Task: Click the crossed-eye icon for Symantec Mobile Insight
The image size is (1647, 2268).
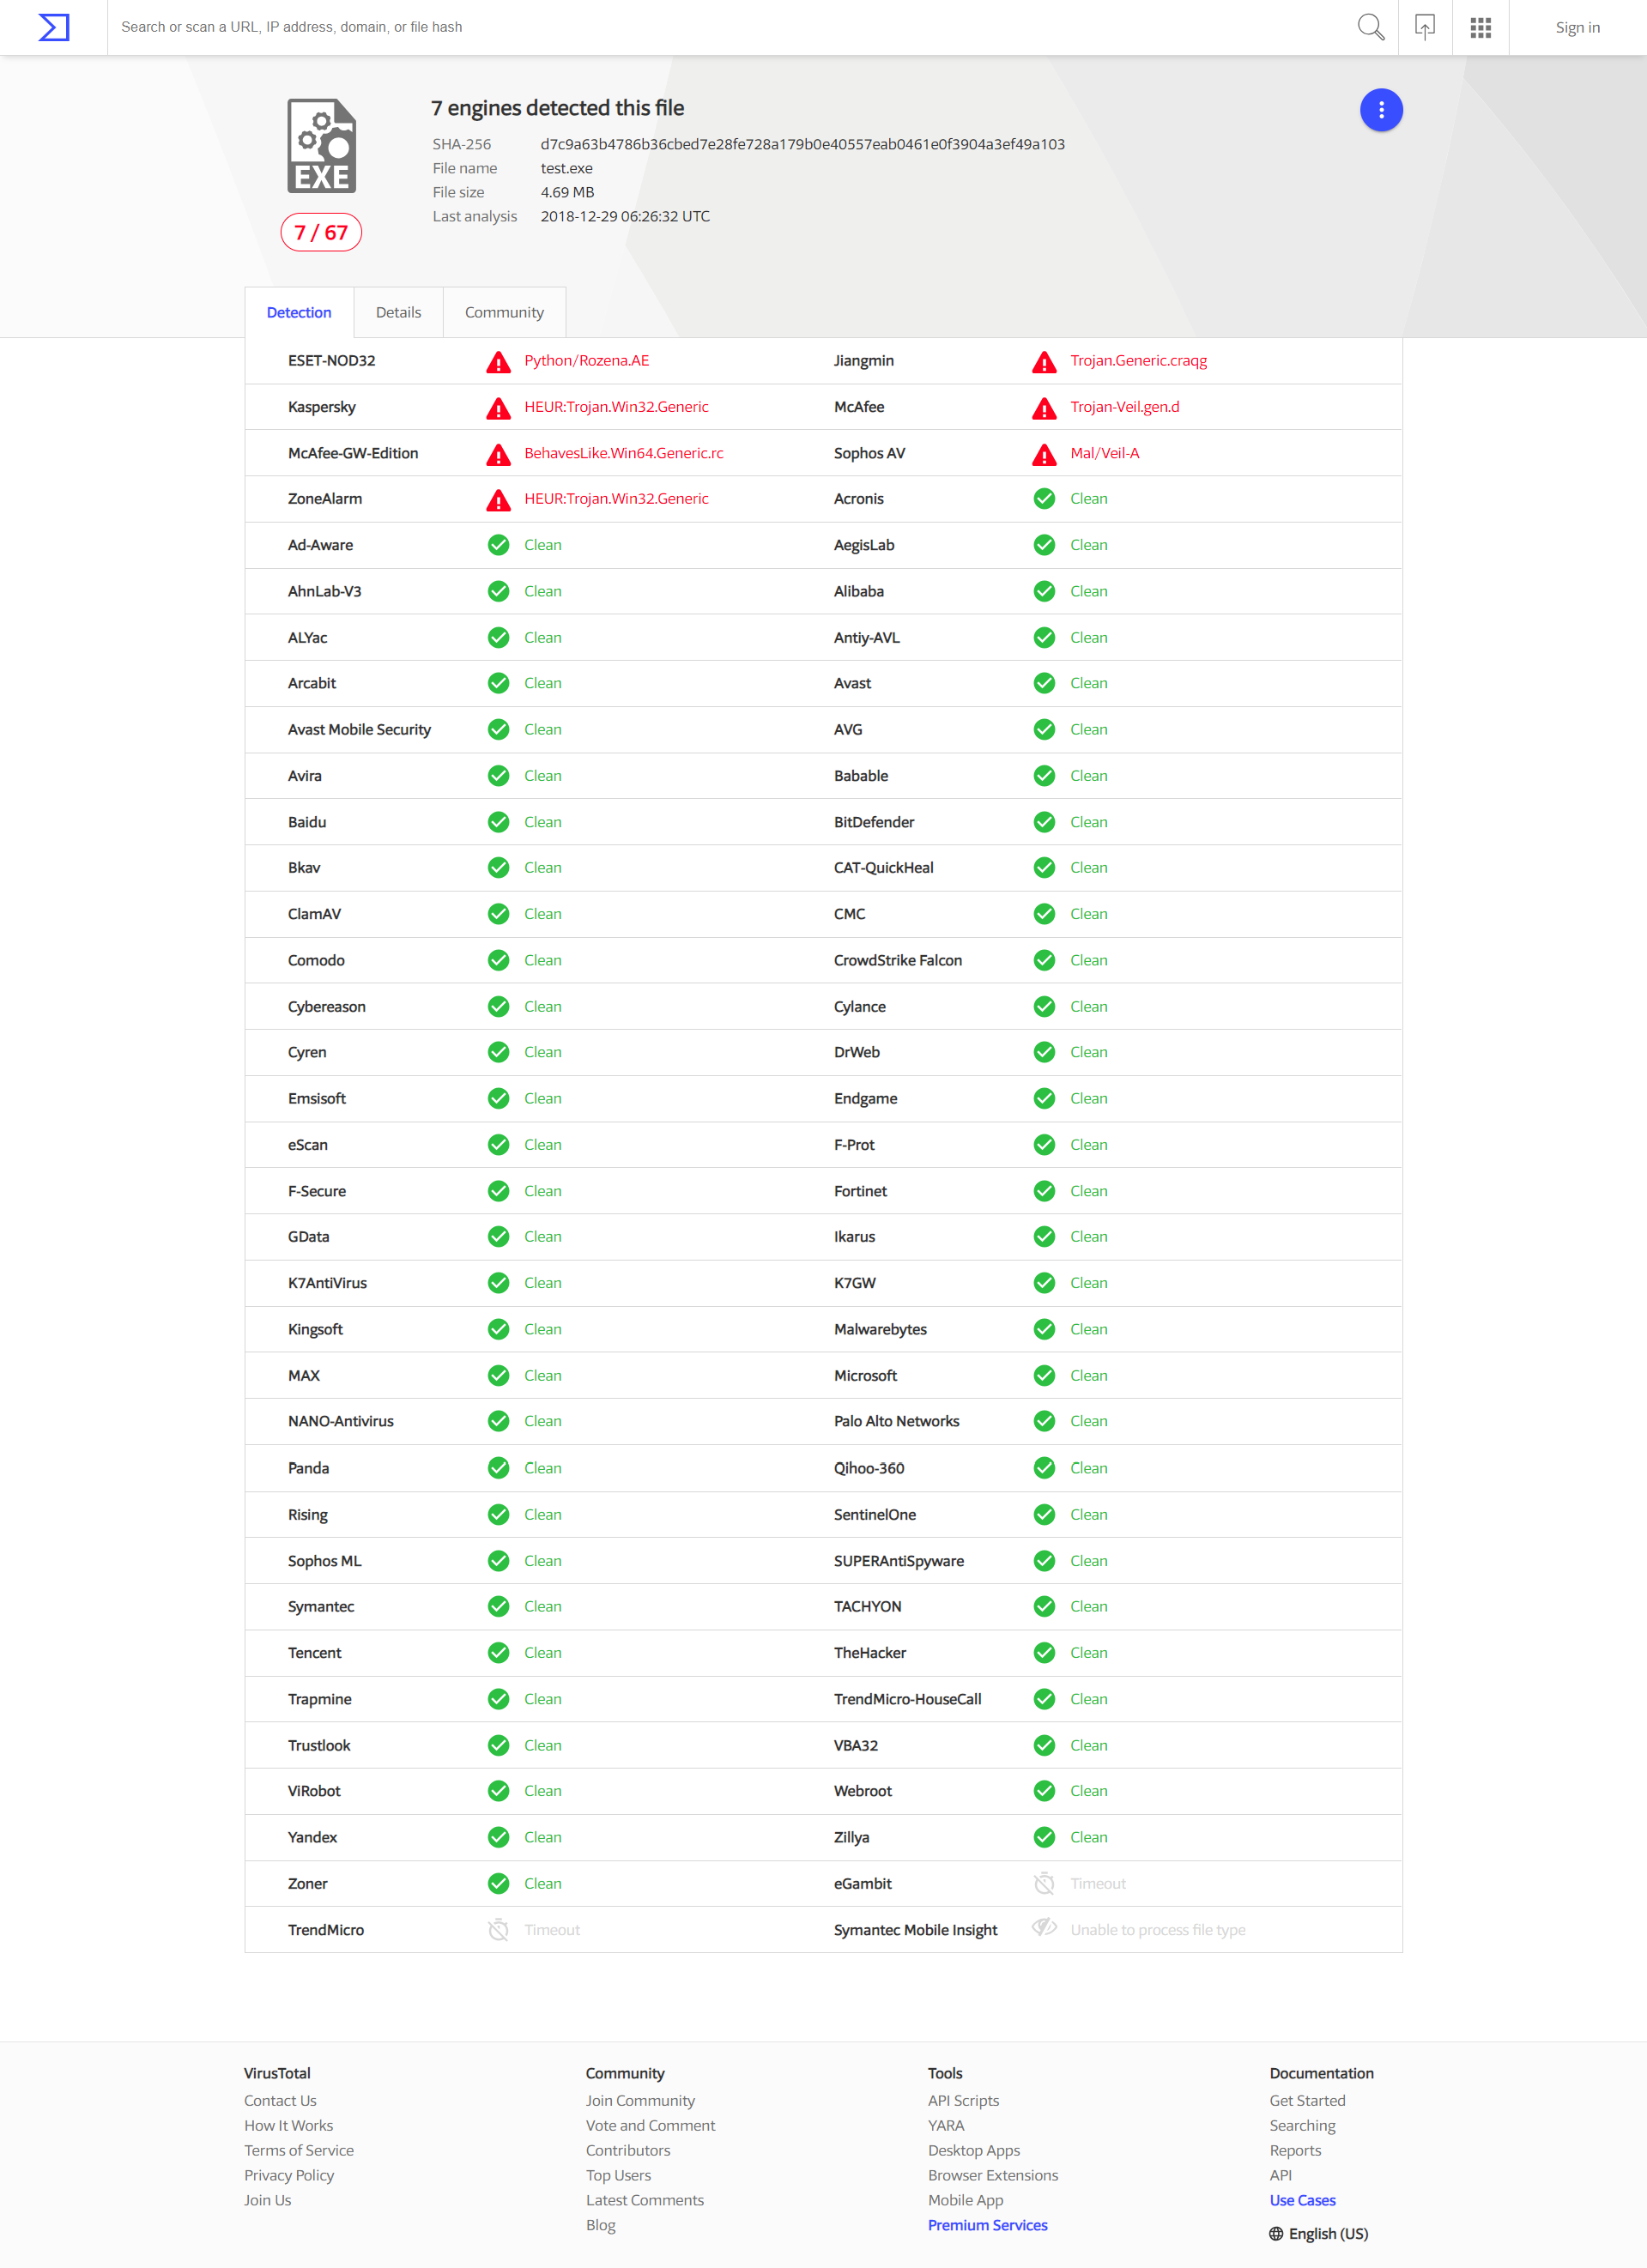Action: pyautogui.click(x=1044, y=1927)
